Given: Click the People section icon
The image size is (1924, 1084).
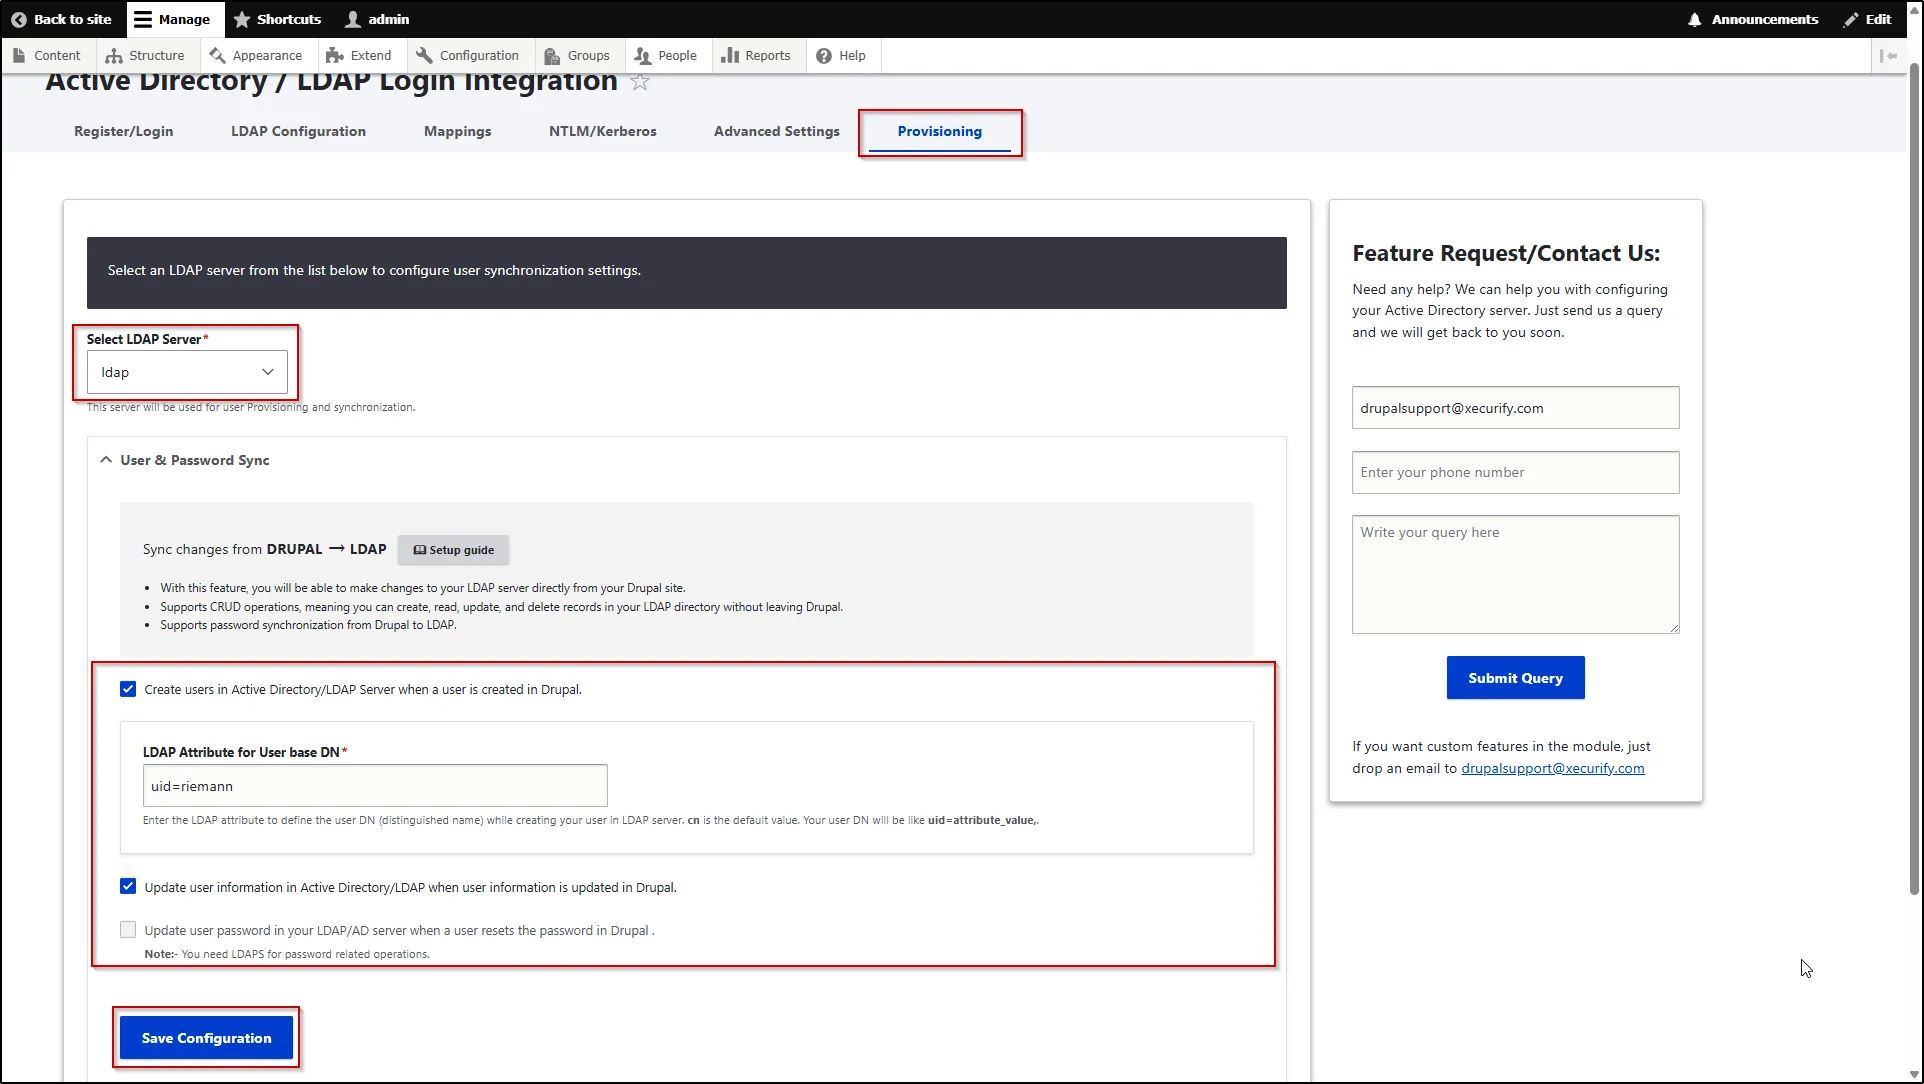Looking at the screenshot, I should pos(641,55).
